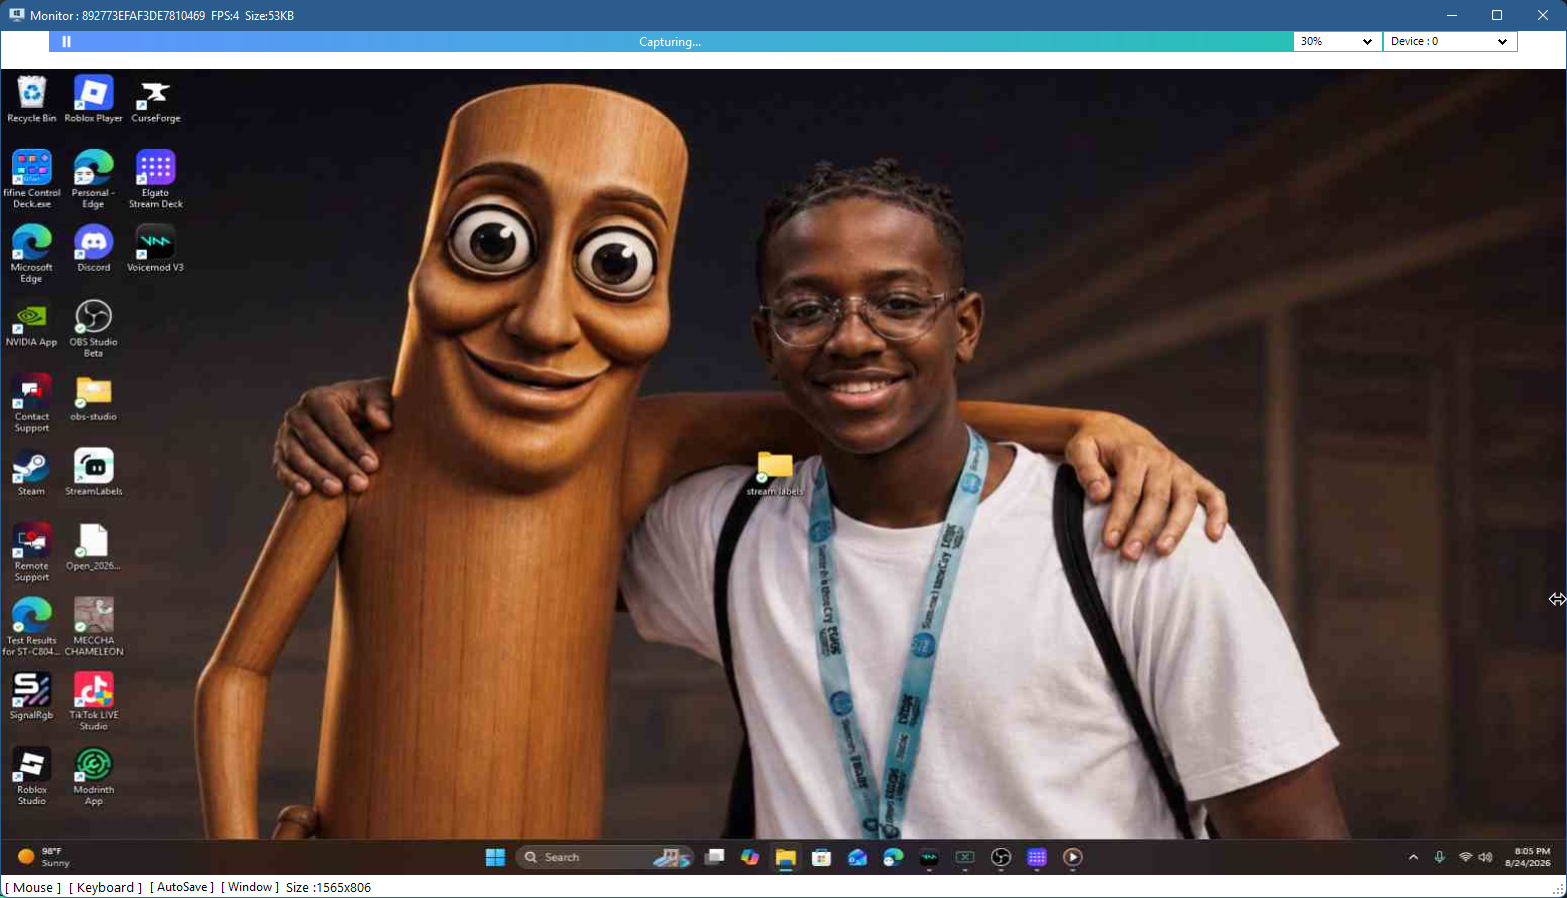Image resolution: width=1567 pixels, height=898 pixels.
Task: Select the fifine Control Deck.exe icon
Action: (x=32, y=179)
